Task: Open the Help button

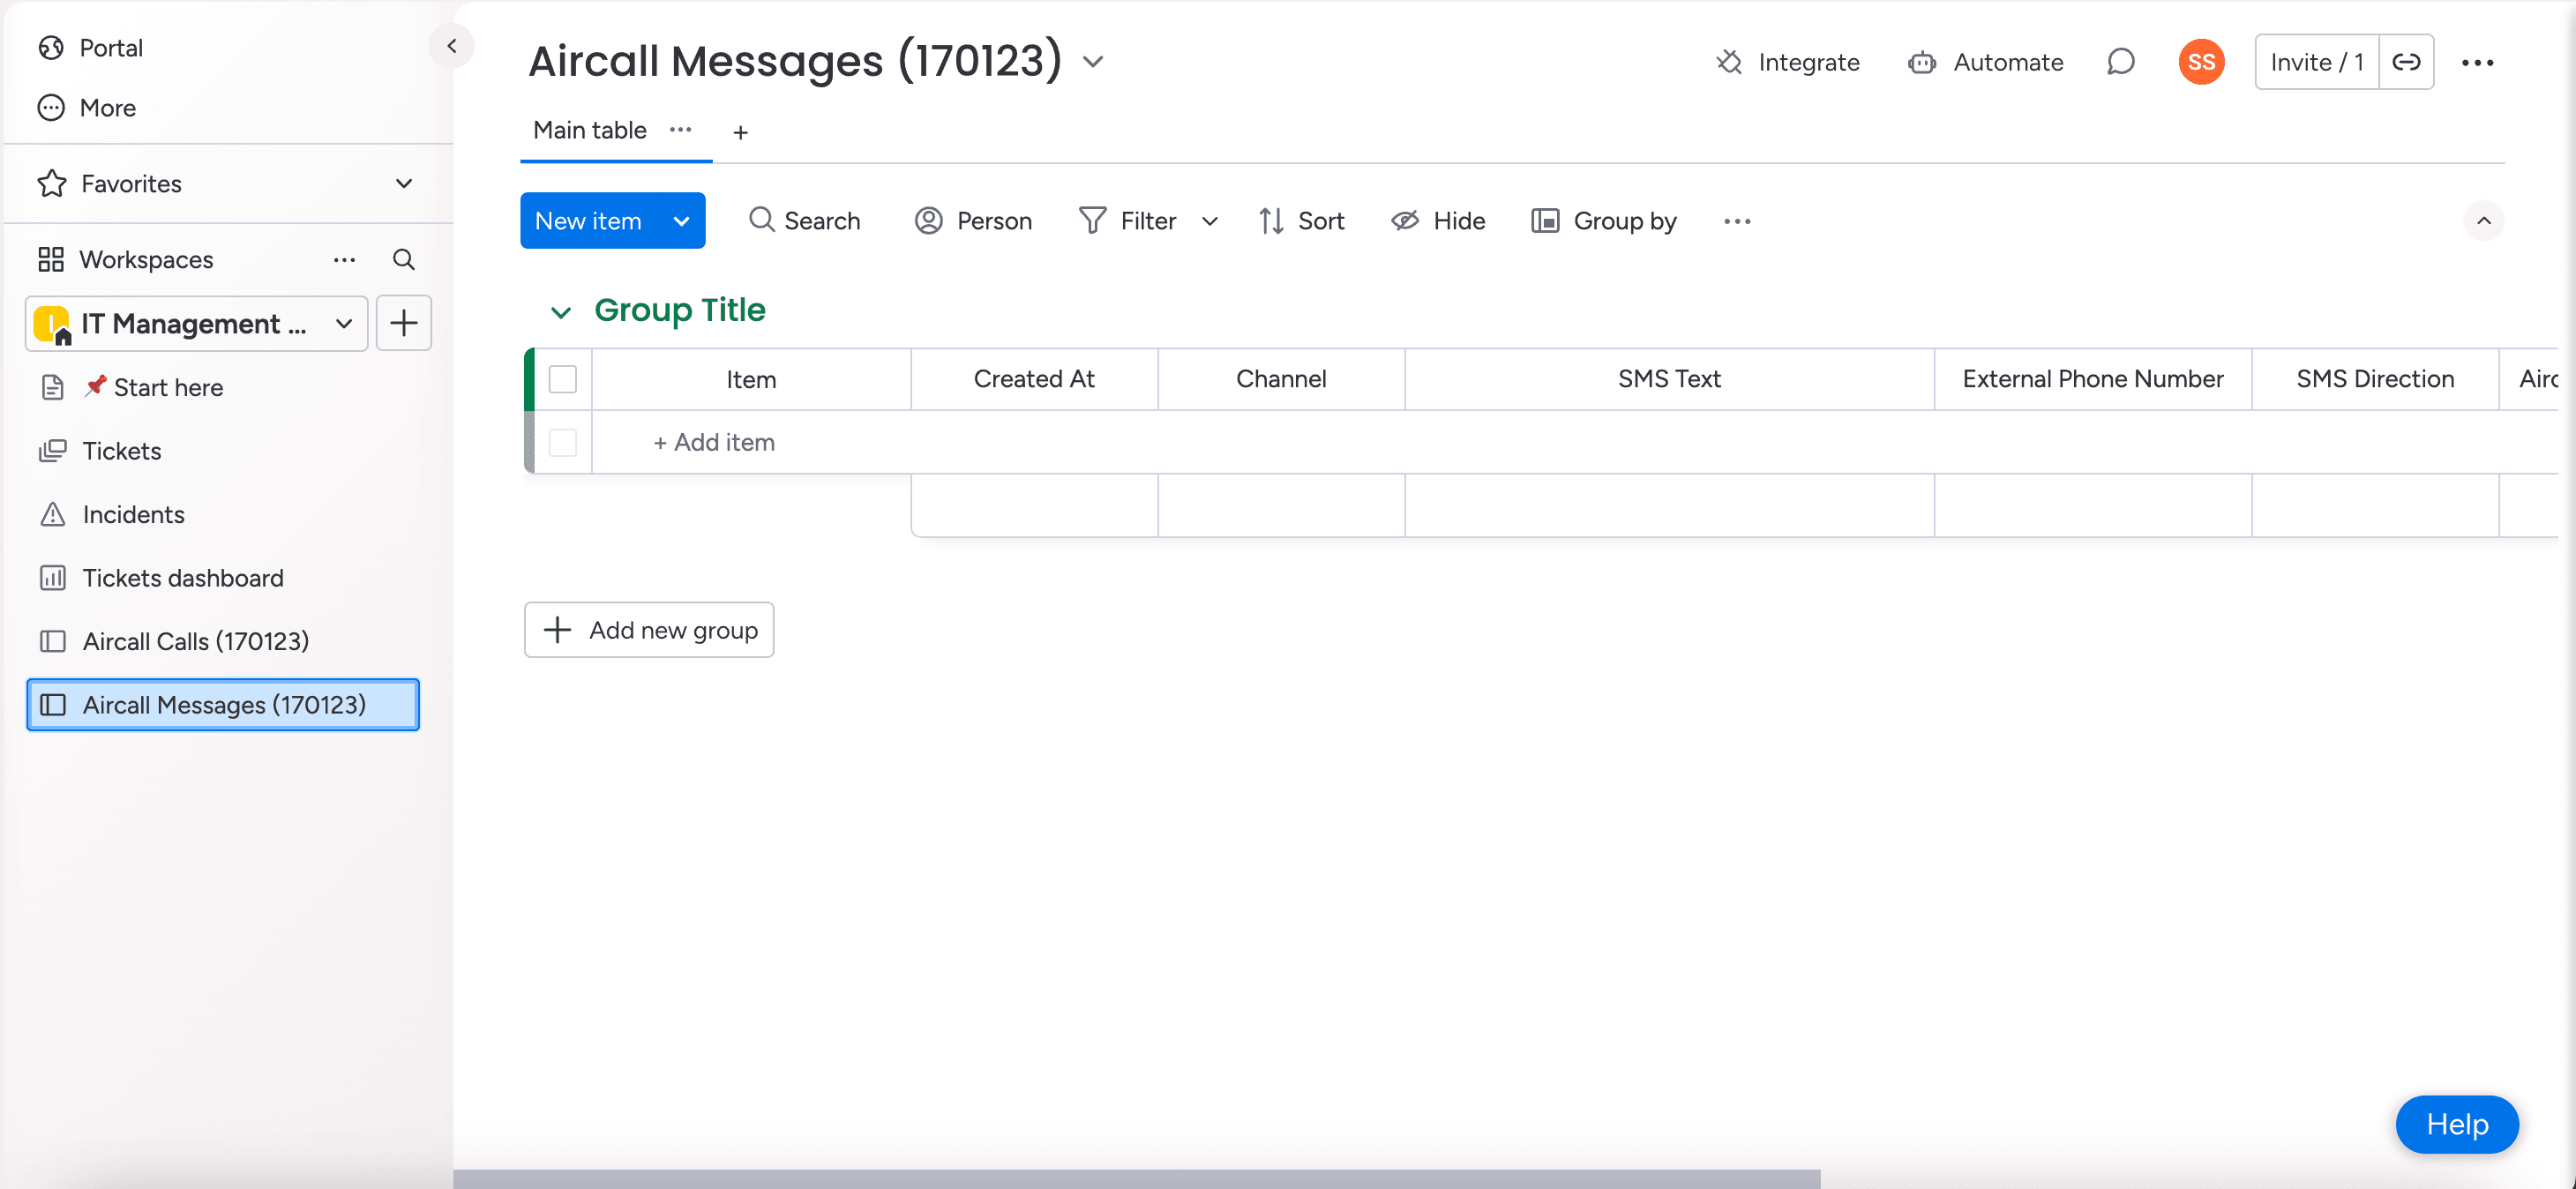Action: (x=2456, y=1124)
